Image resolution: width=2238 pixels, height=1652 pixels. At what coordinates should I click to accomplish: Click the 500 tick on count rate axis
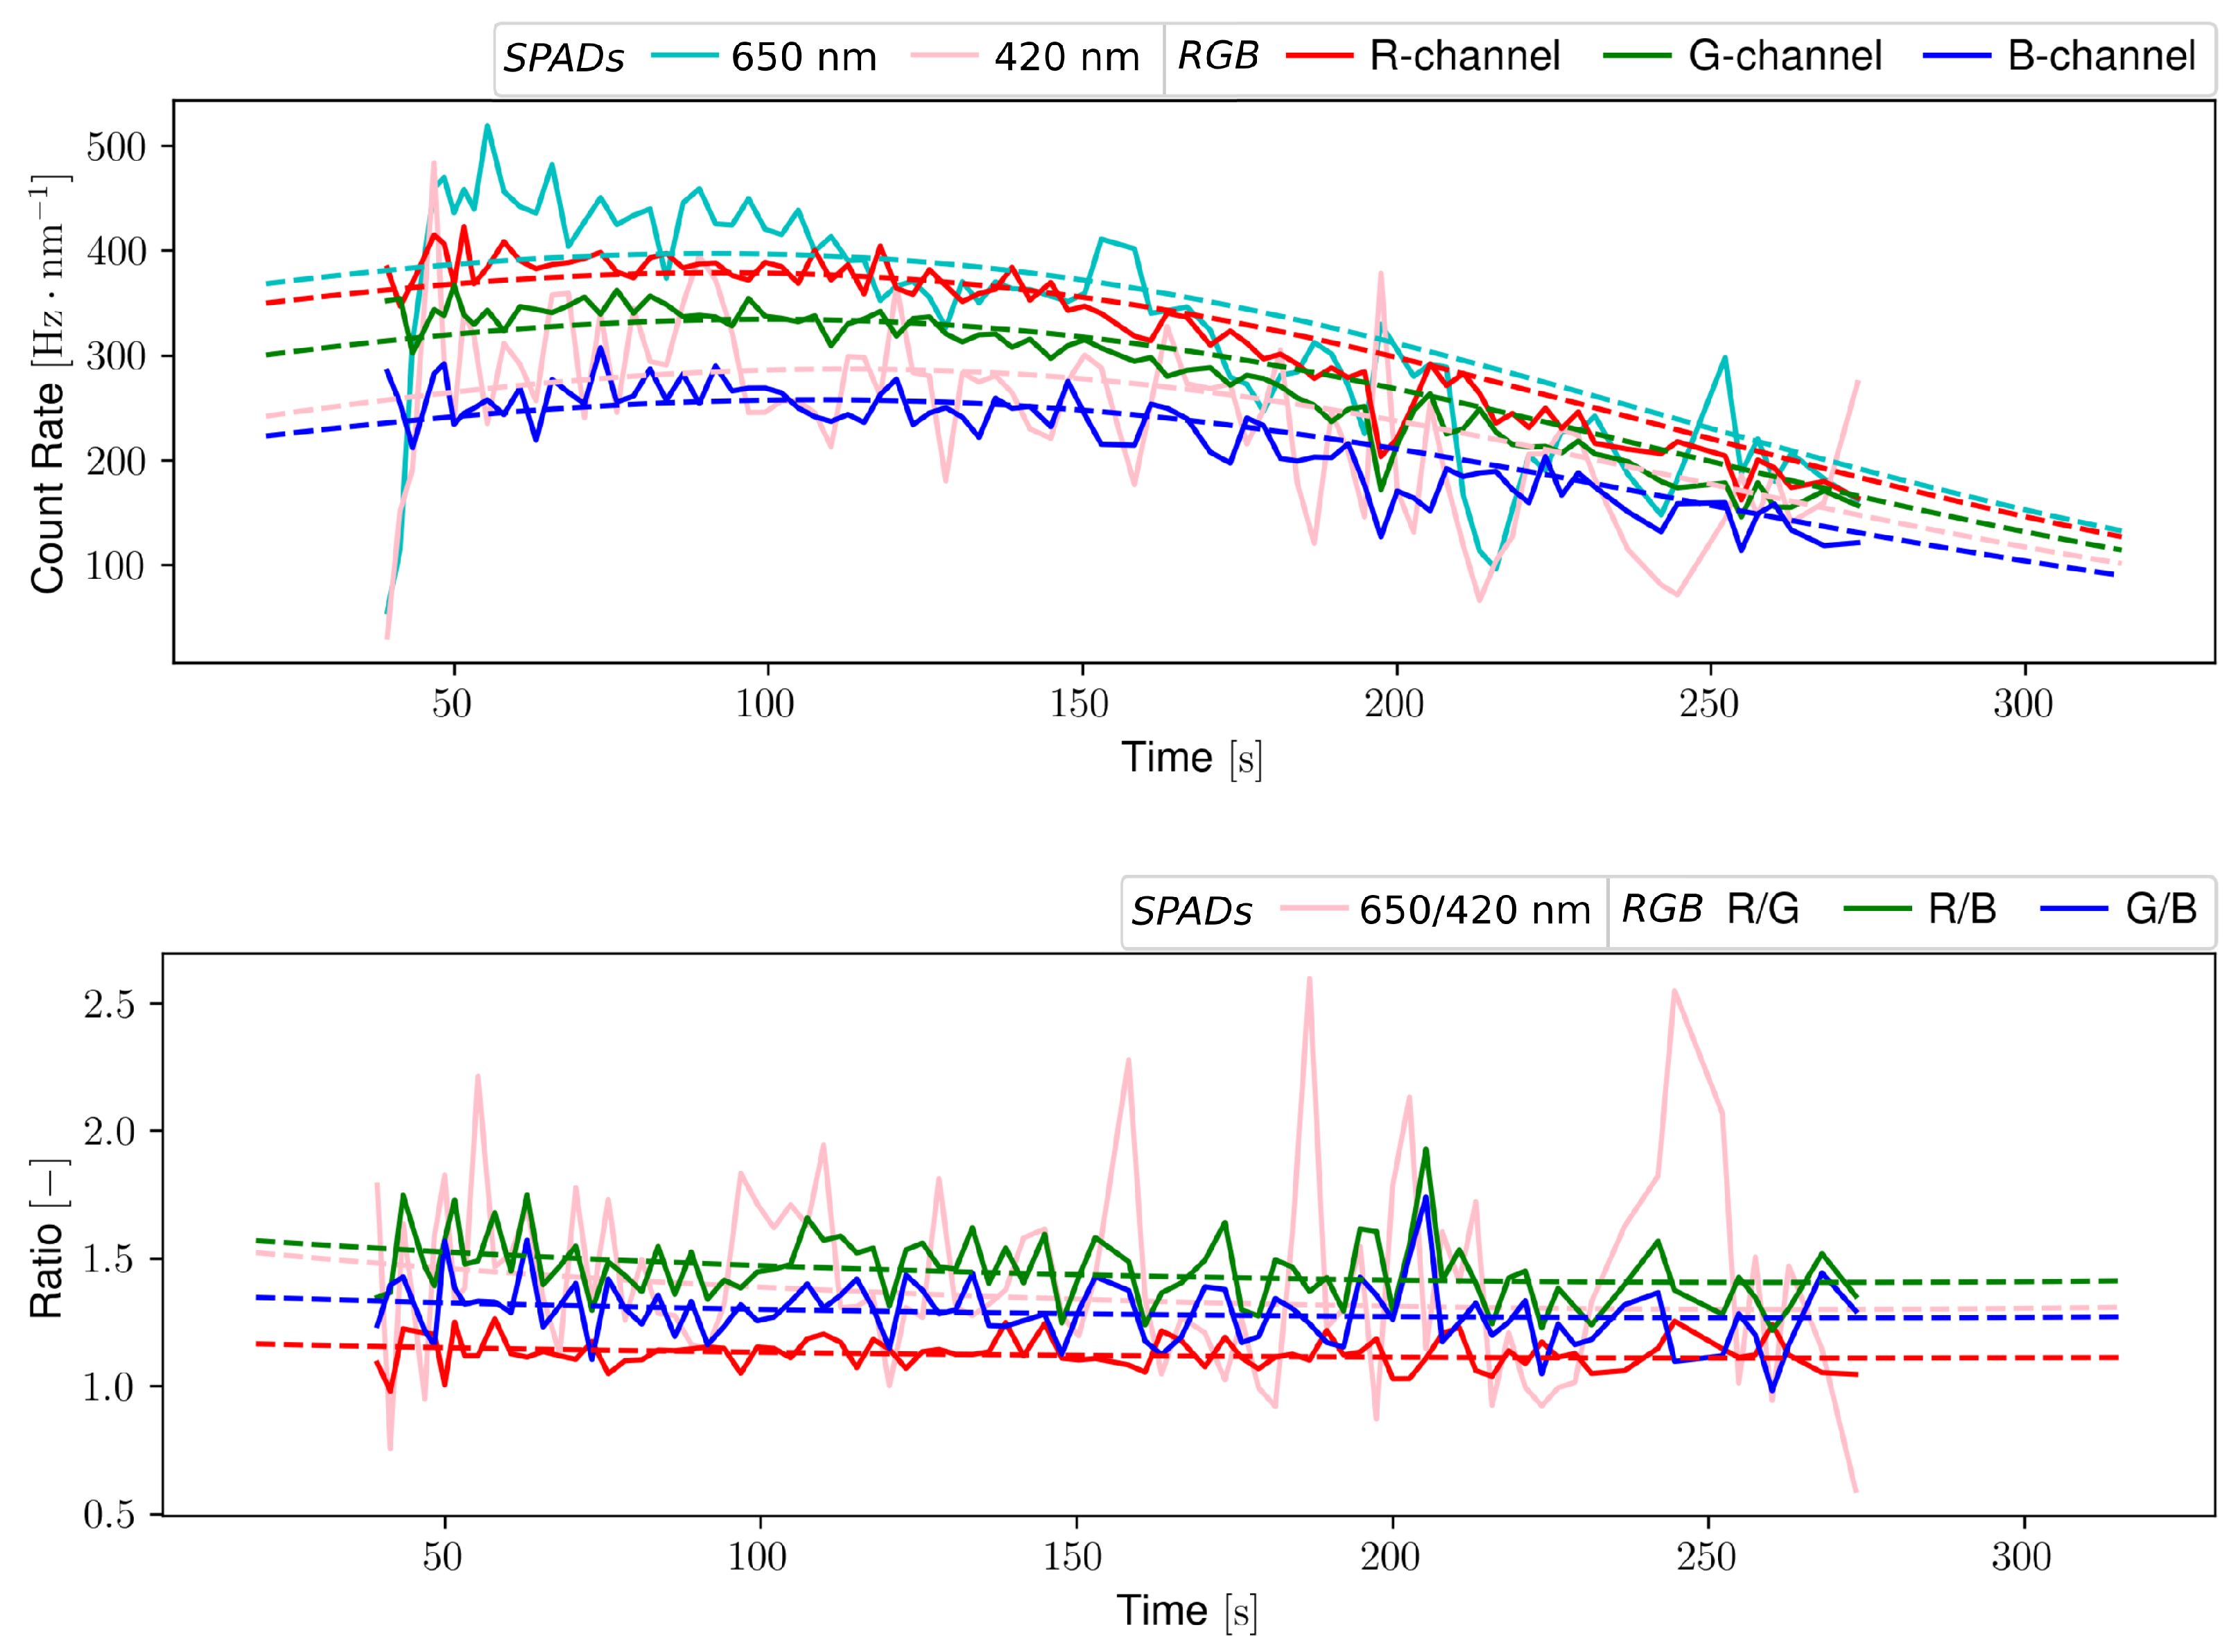pyautogui.click(x=116, y=147)
